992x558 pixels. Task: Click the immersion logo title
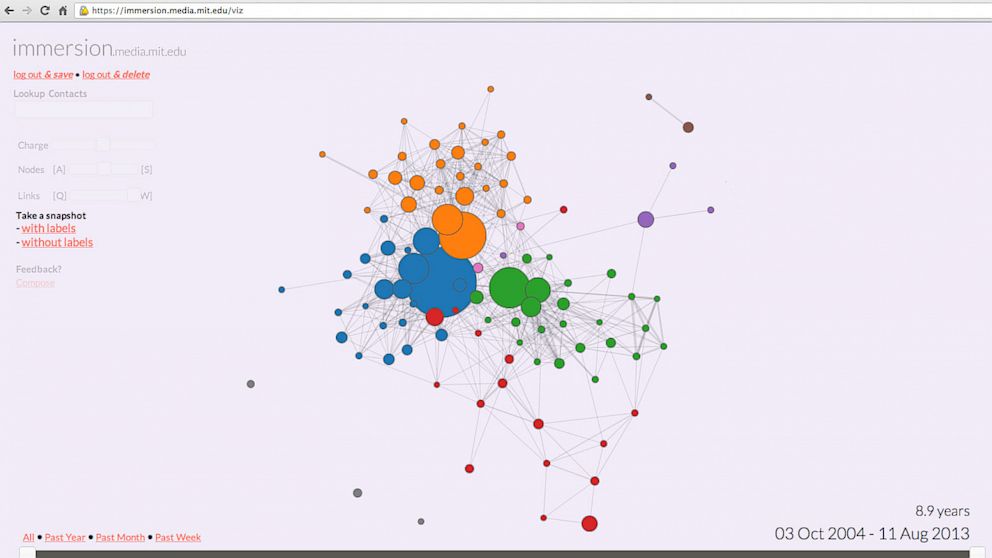[99, 49]
